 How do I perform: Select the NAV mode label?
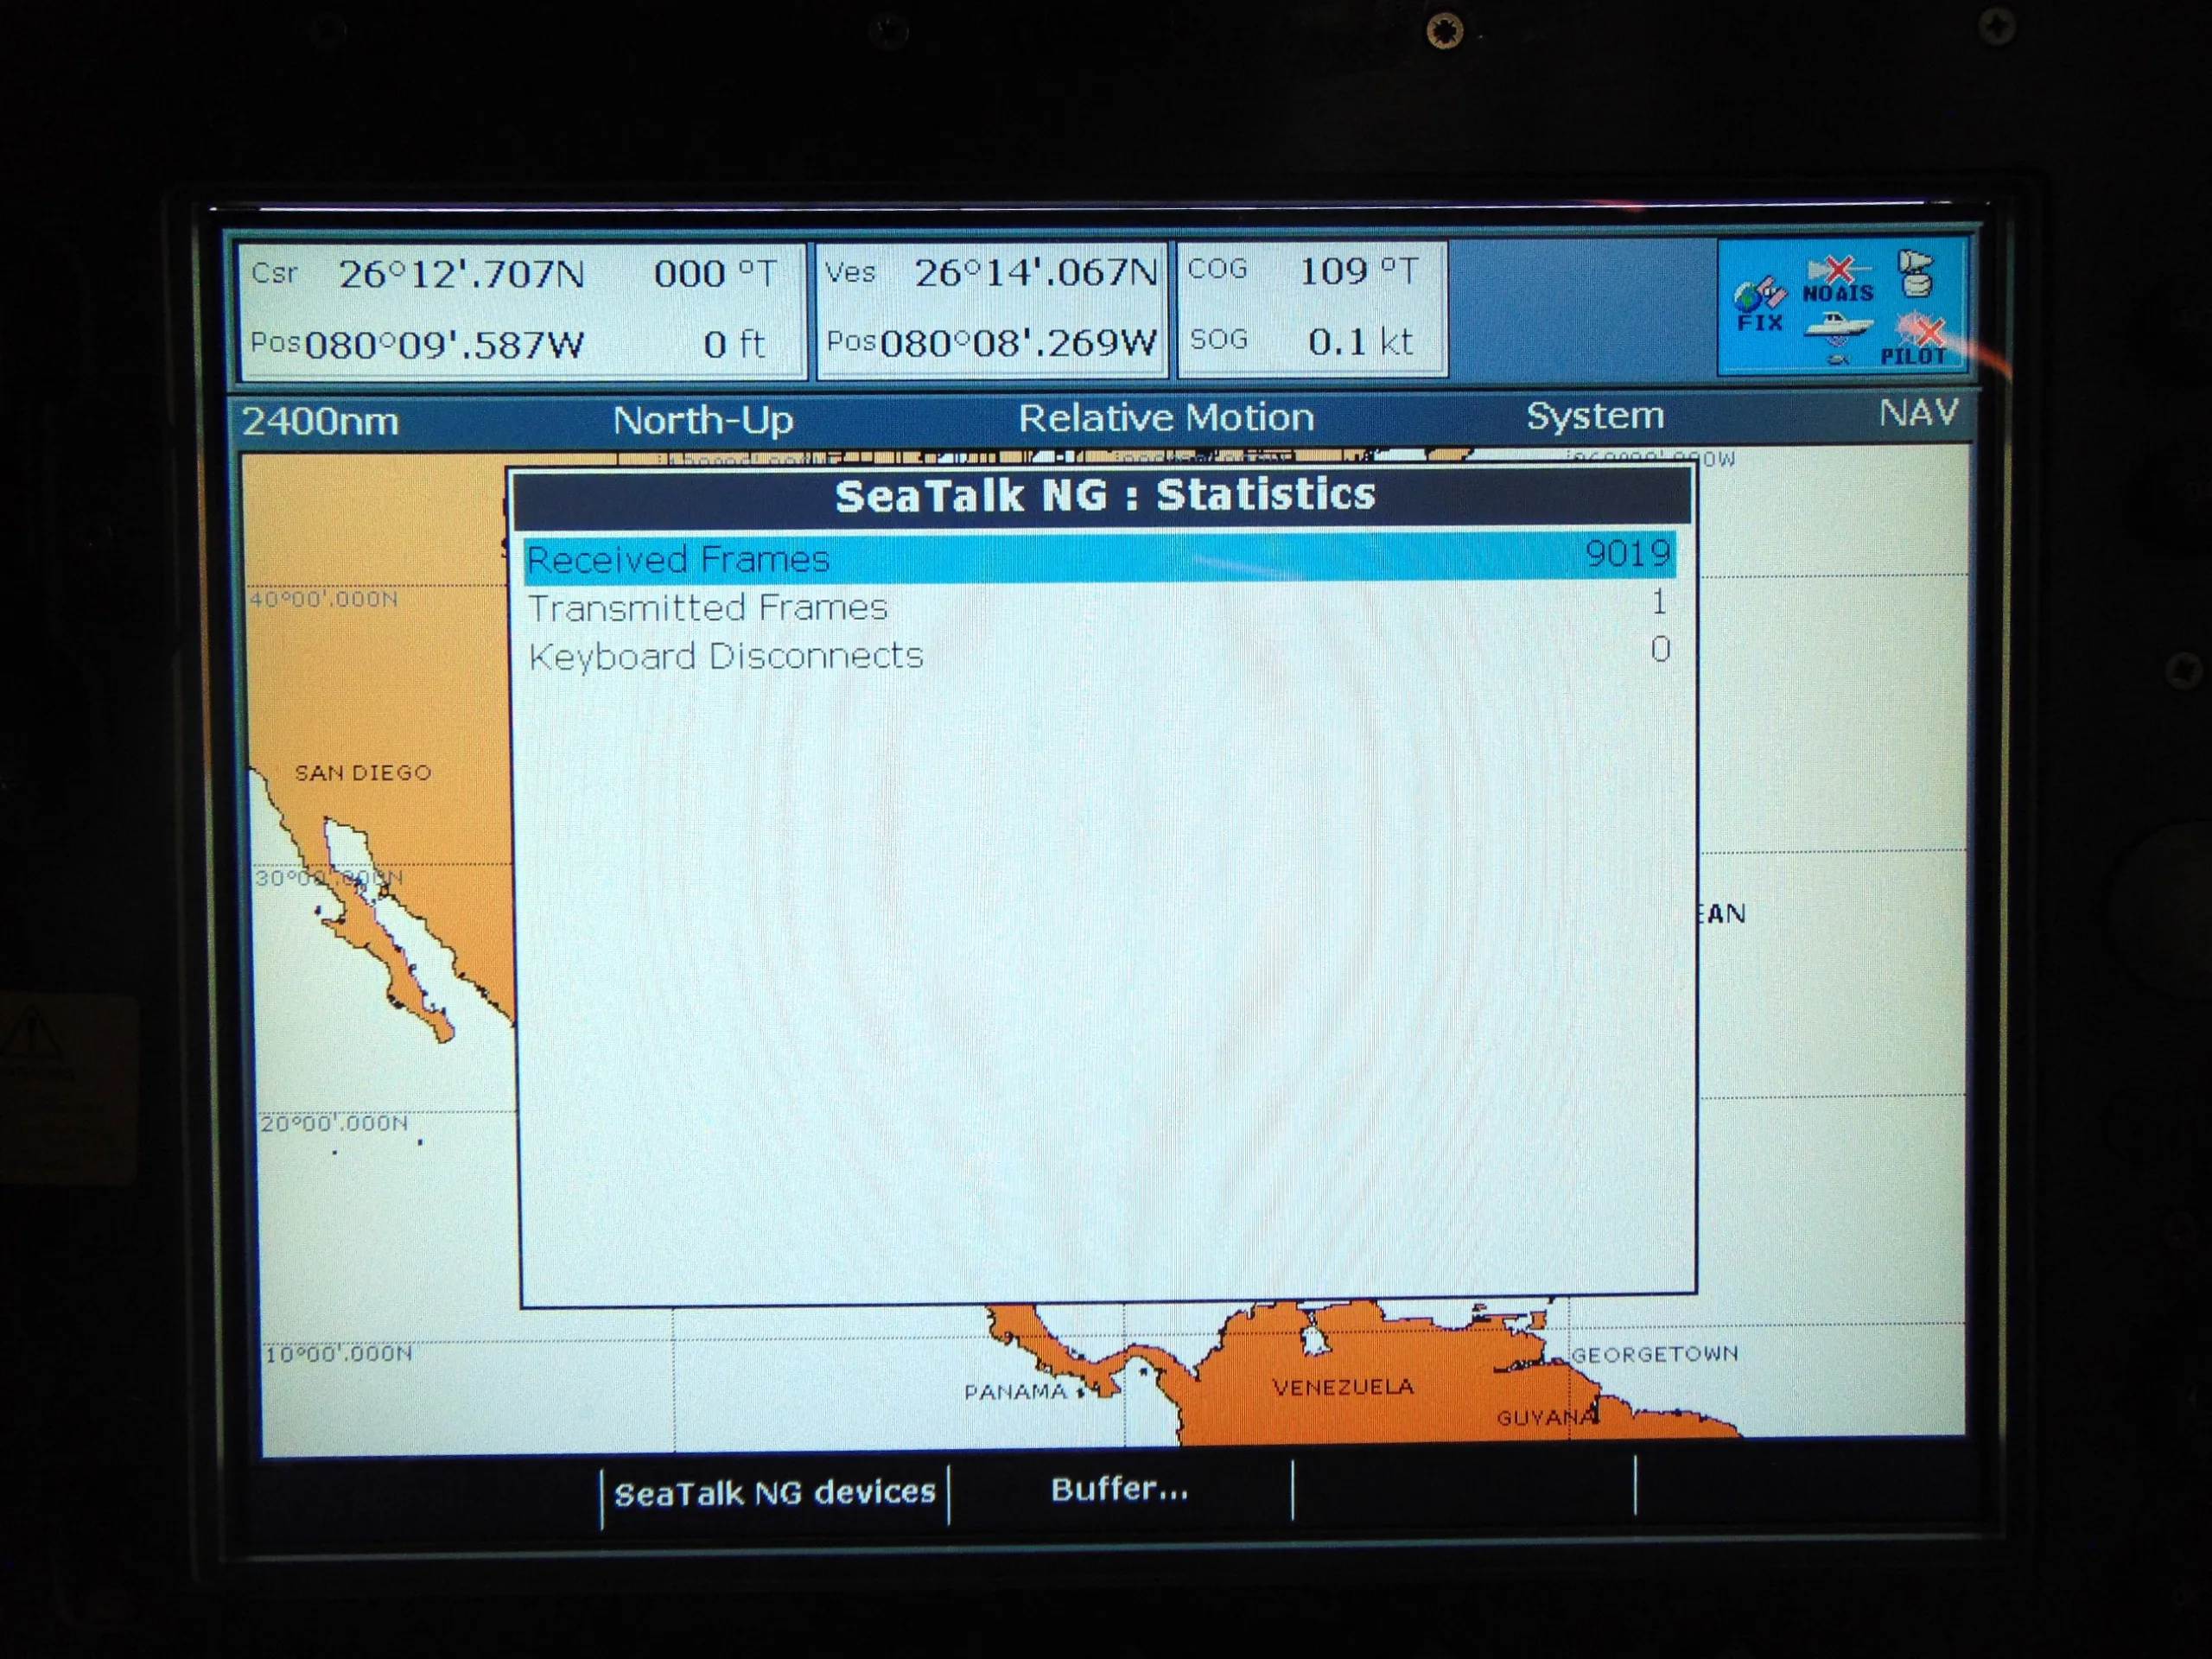[x=1918, y=412]
